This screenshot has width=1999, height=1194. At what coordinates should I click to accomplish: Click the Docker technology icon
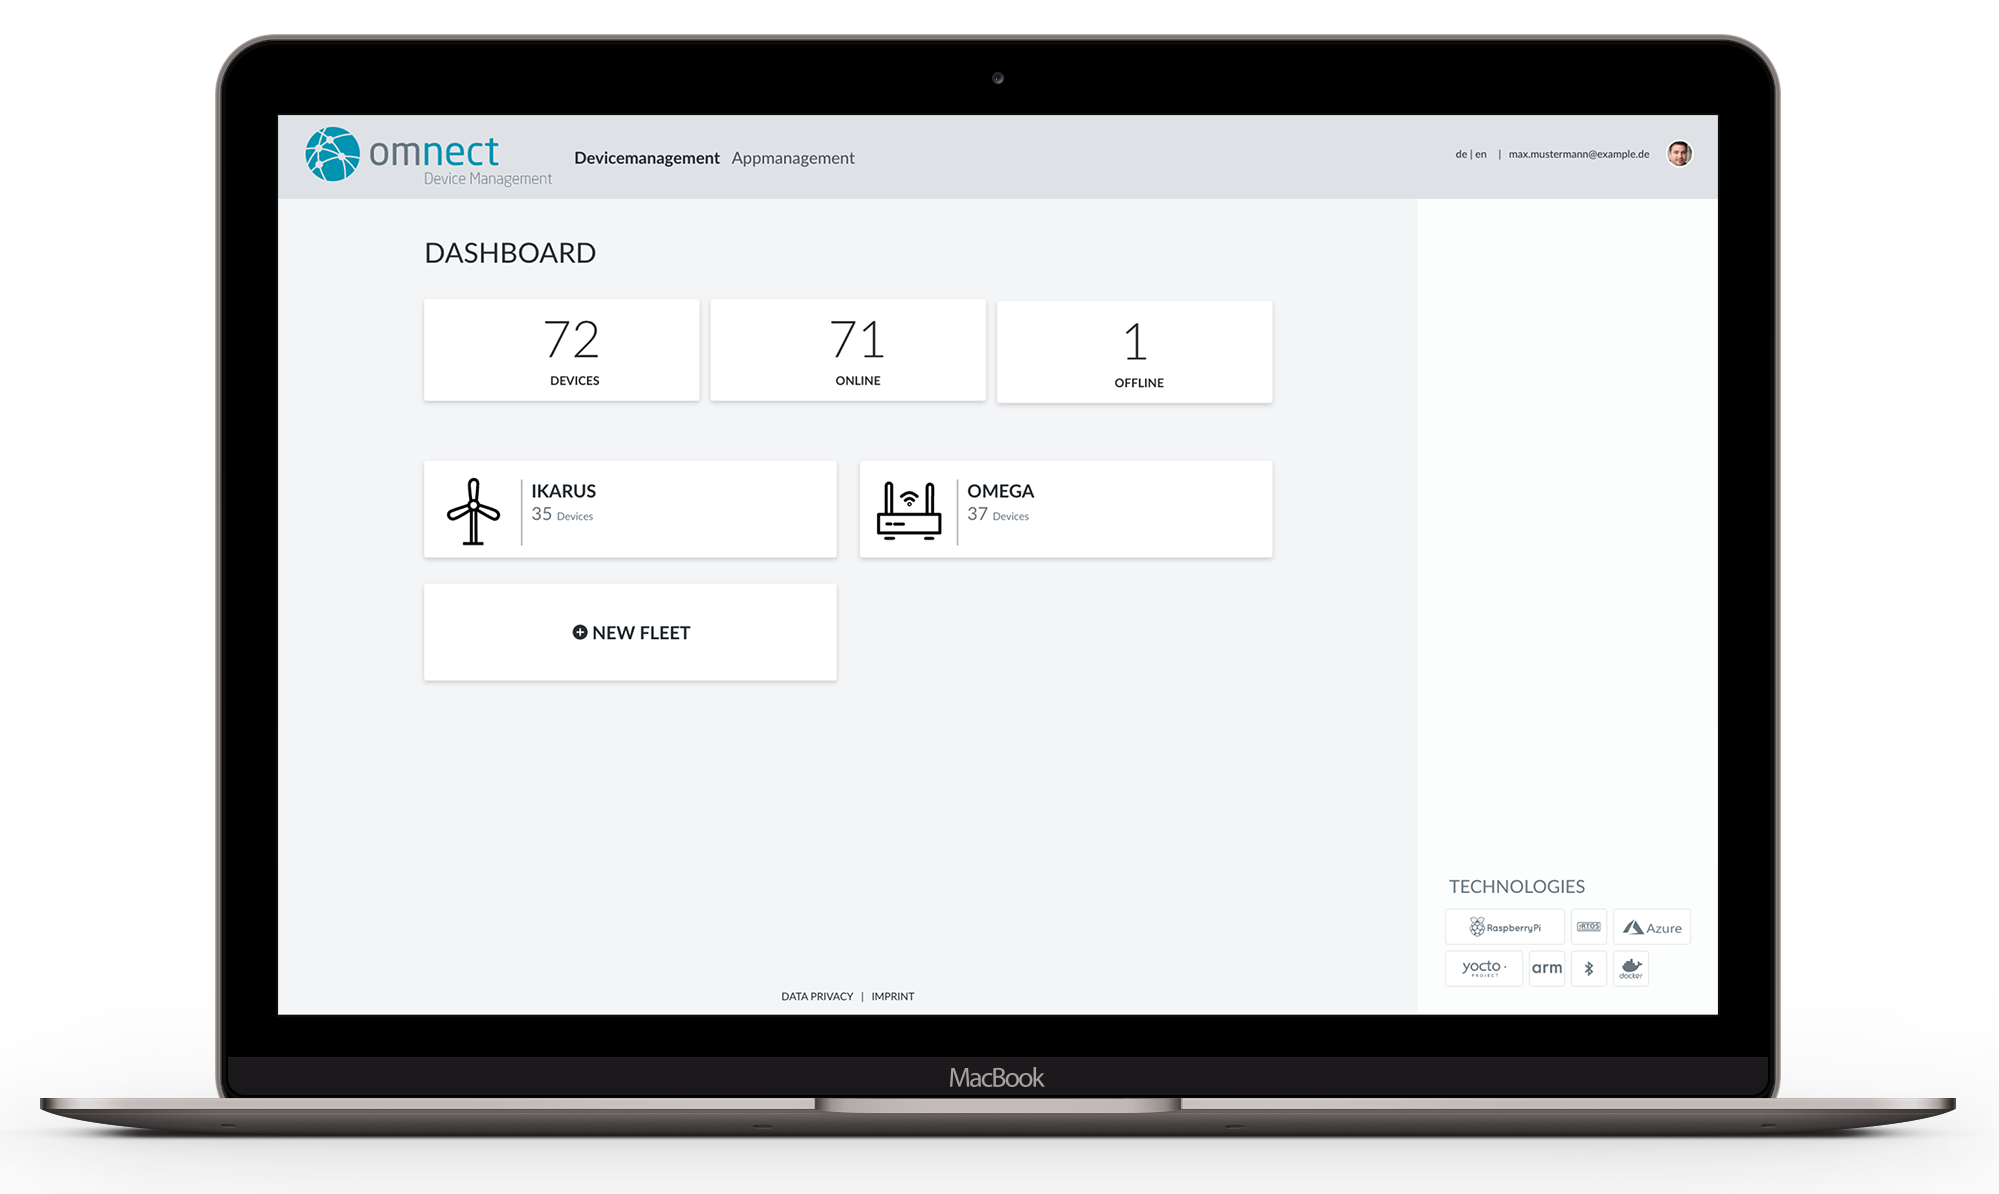1631,969
